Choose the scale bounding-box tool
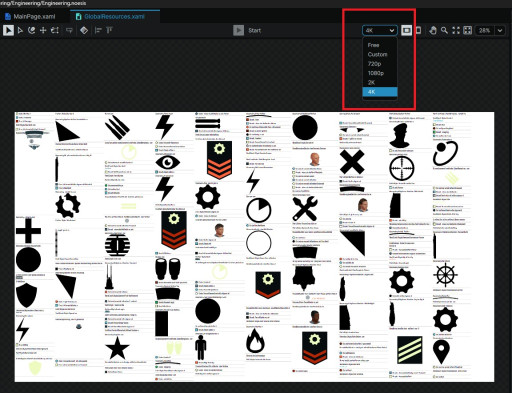Viewport: 512px width, 393px height. (x=55, y=30)
